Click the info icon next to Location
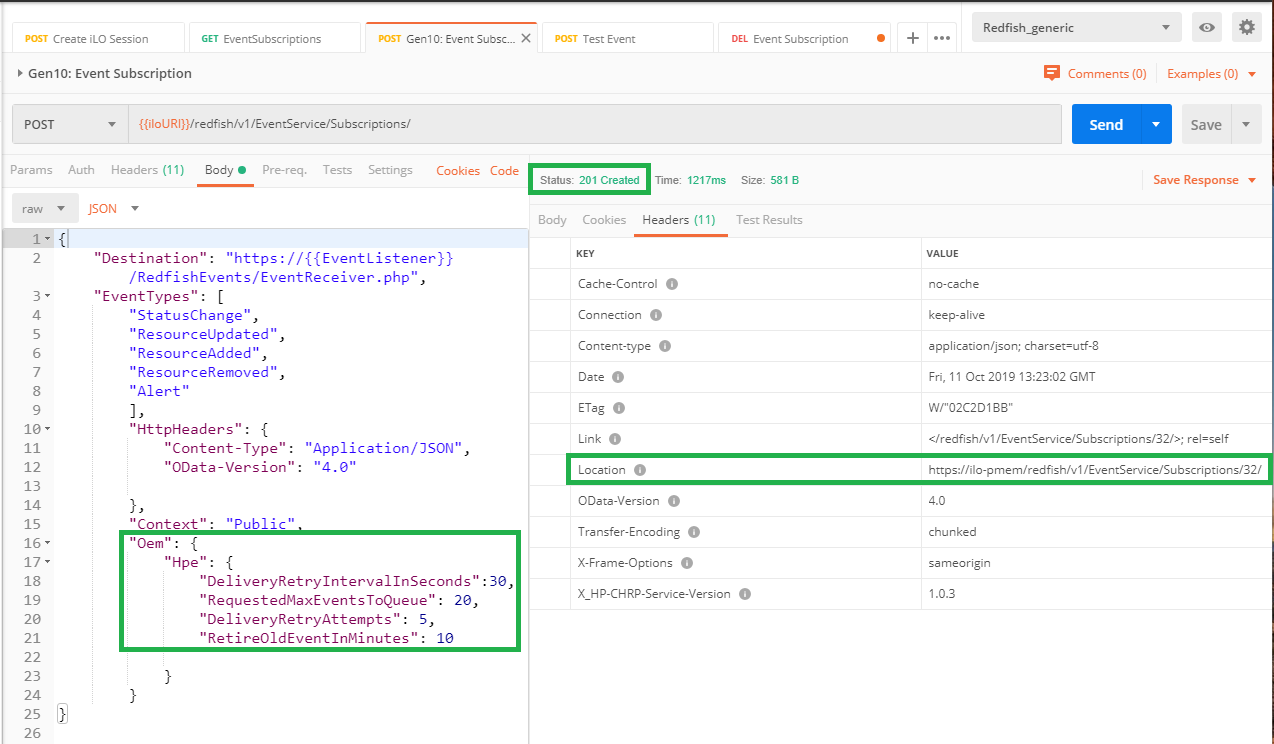 coord(640,470)
